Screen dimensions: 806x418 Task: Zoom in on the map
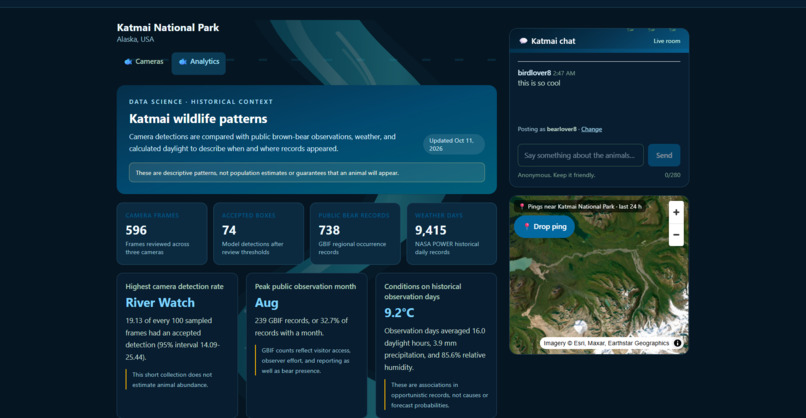676,212
